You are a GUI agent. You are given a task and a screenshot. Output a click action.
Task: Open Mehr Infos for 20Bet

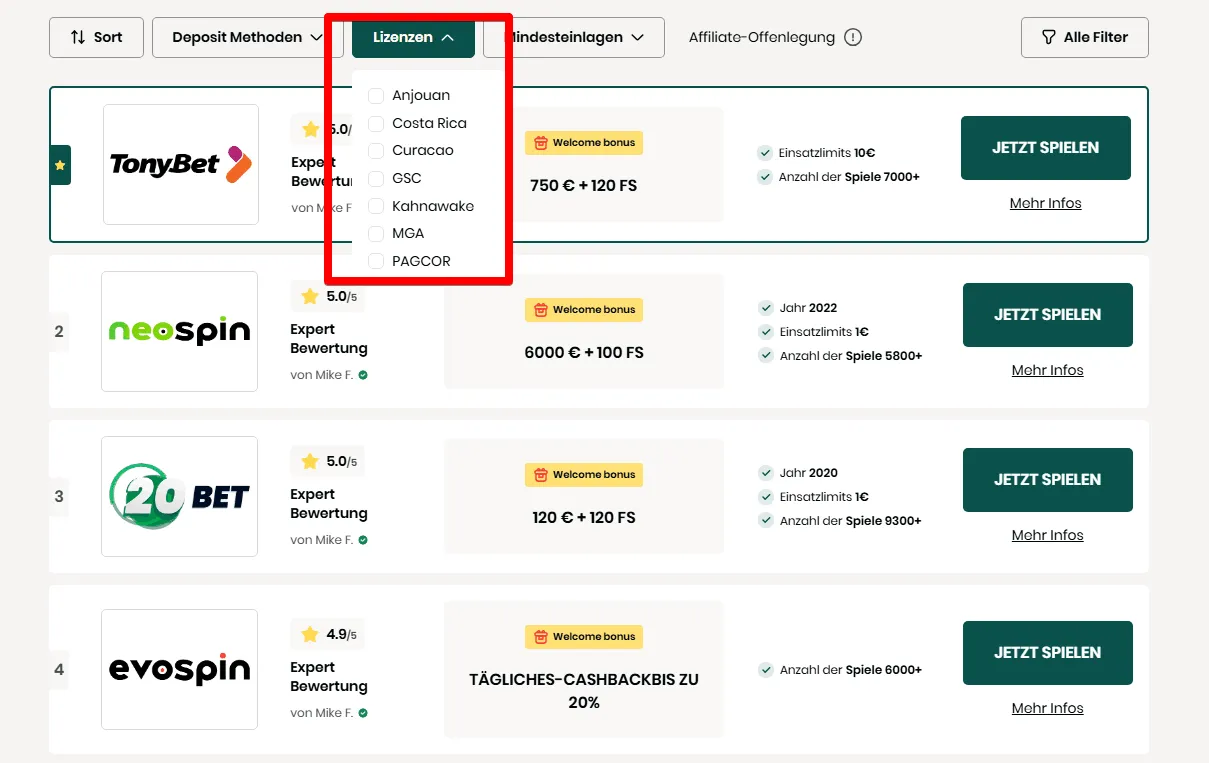point(1048,535)
